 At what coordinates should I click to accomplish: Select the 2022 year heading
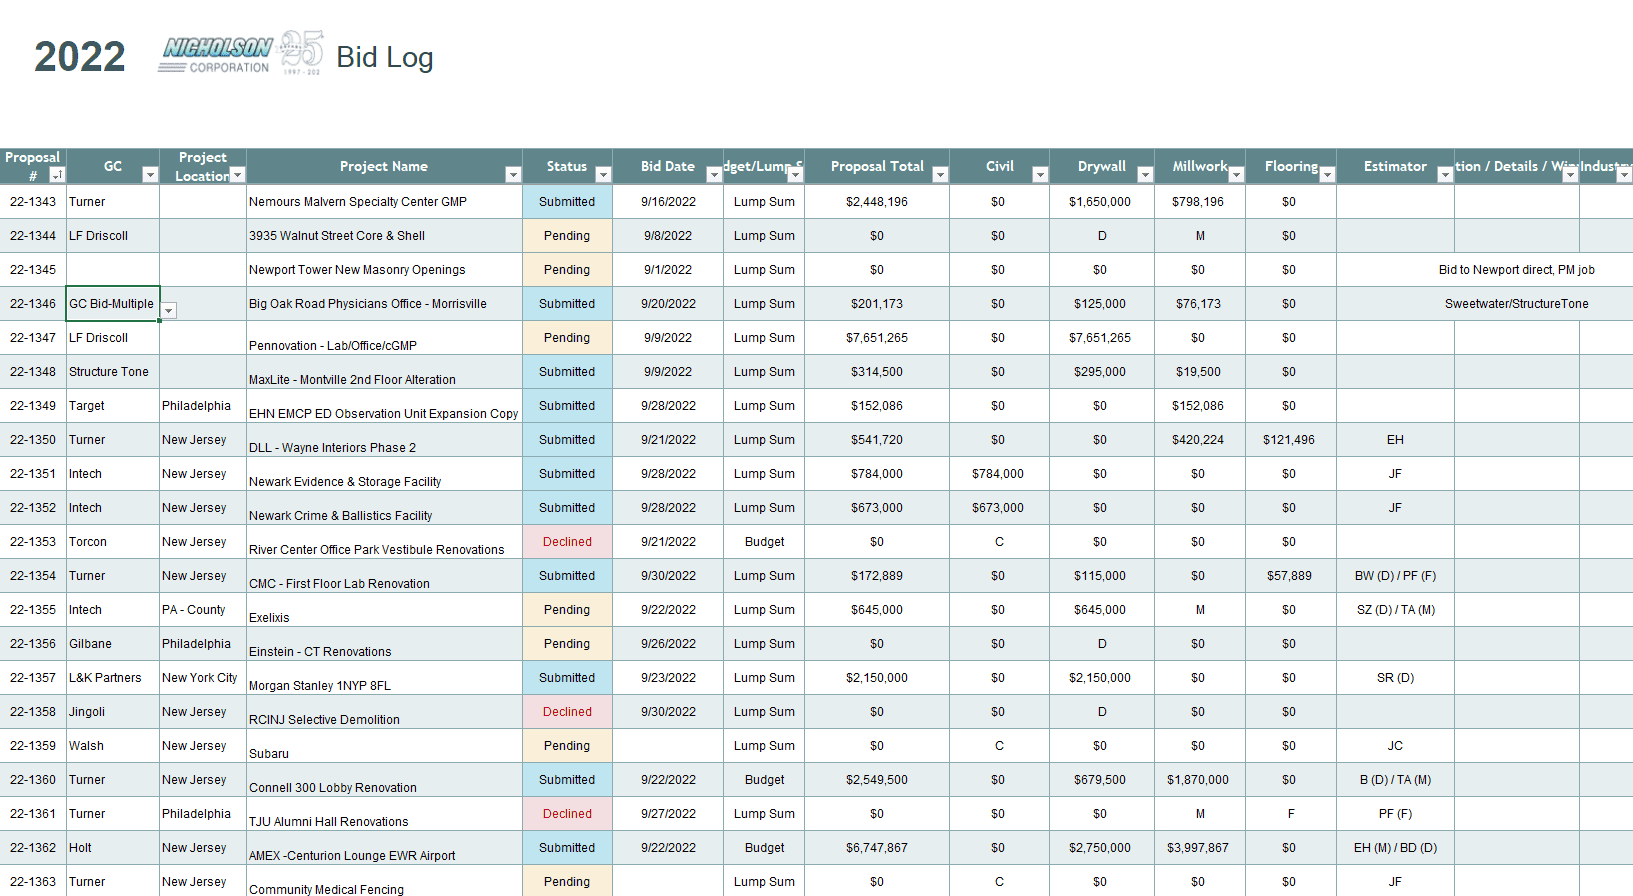click(80, 56)
